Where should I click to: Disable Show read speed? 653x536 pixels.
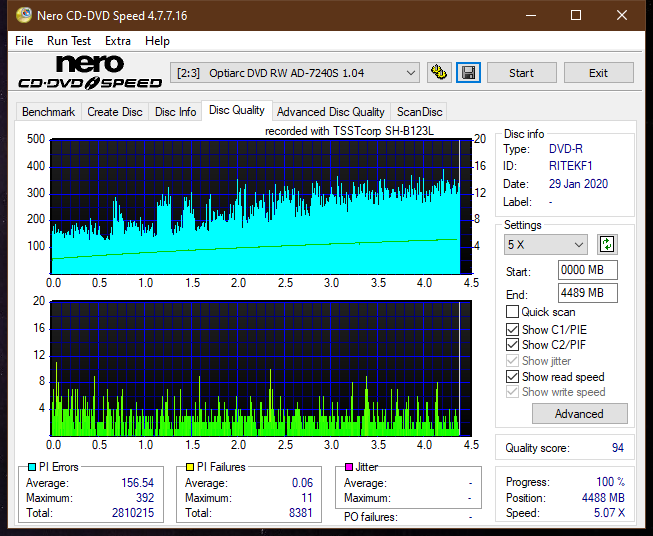(x=512, y=376)
